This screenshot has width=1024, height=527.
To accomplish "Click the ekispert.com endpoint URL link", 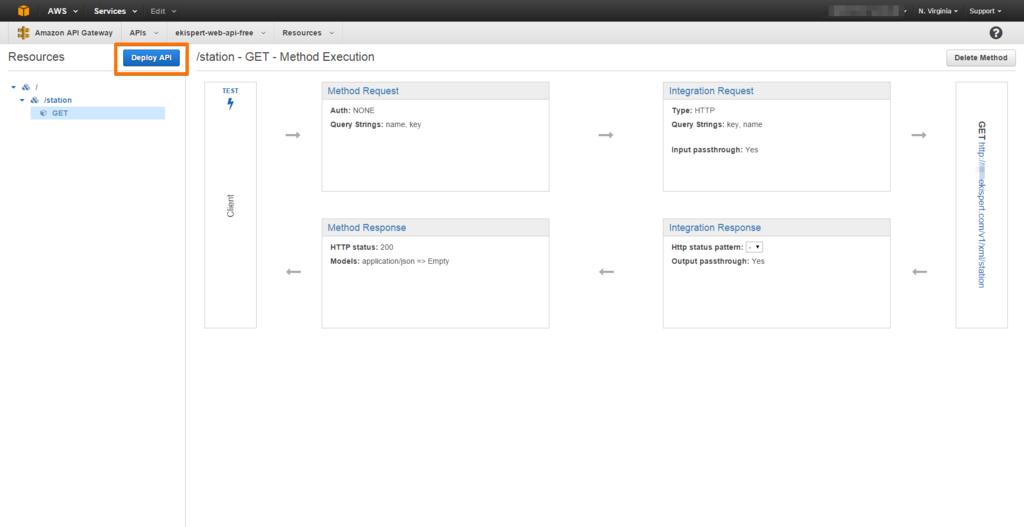I will click(x=981, y=216).
